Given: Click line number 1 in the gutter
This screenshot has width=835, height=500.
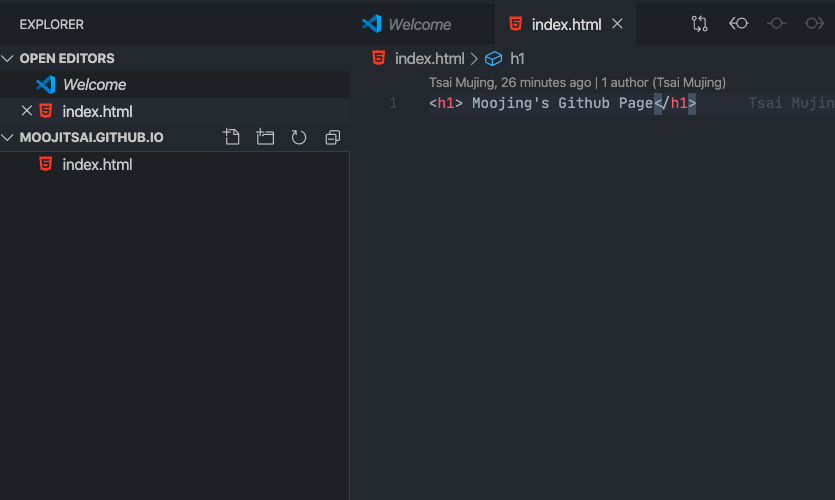Looking at the screenshot, I should coord(393,103).
